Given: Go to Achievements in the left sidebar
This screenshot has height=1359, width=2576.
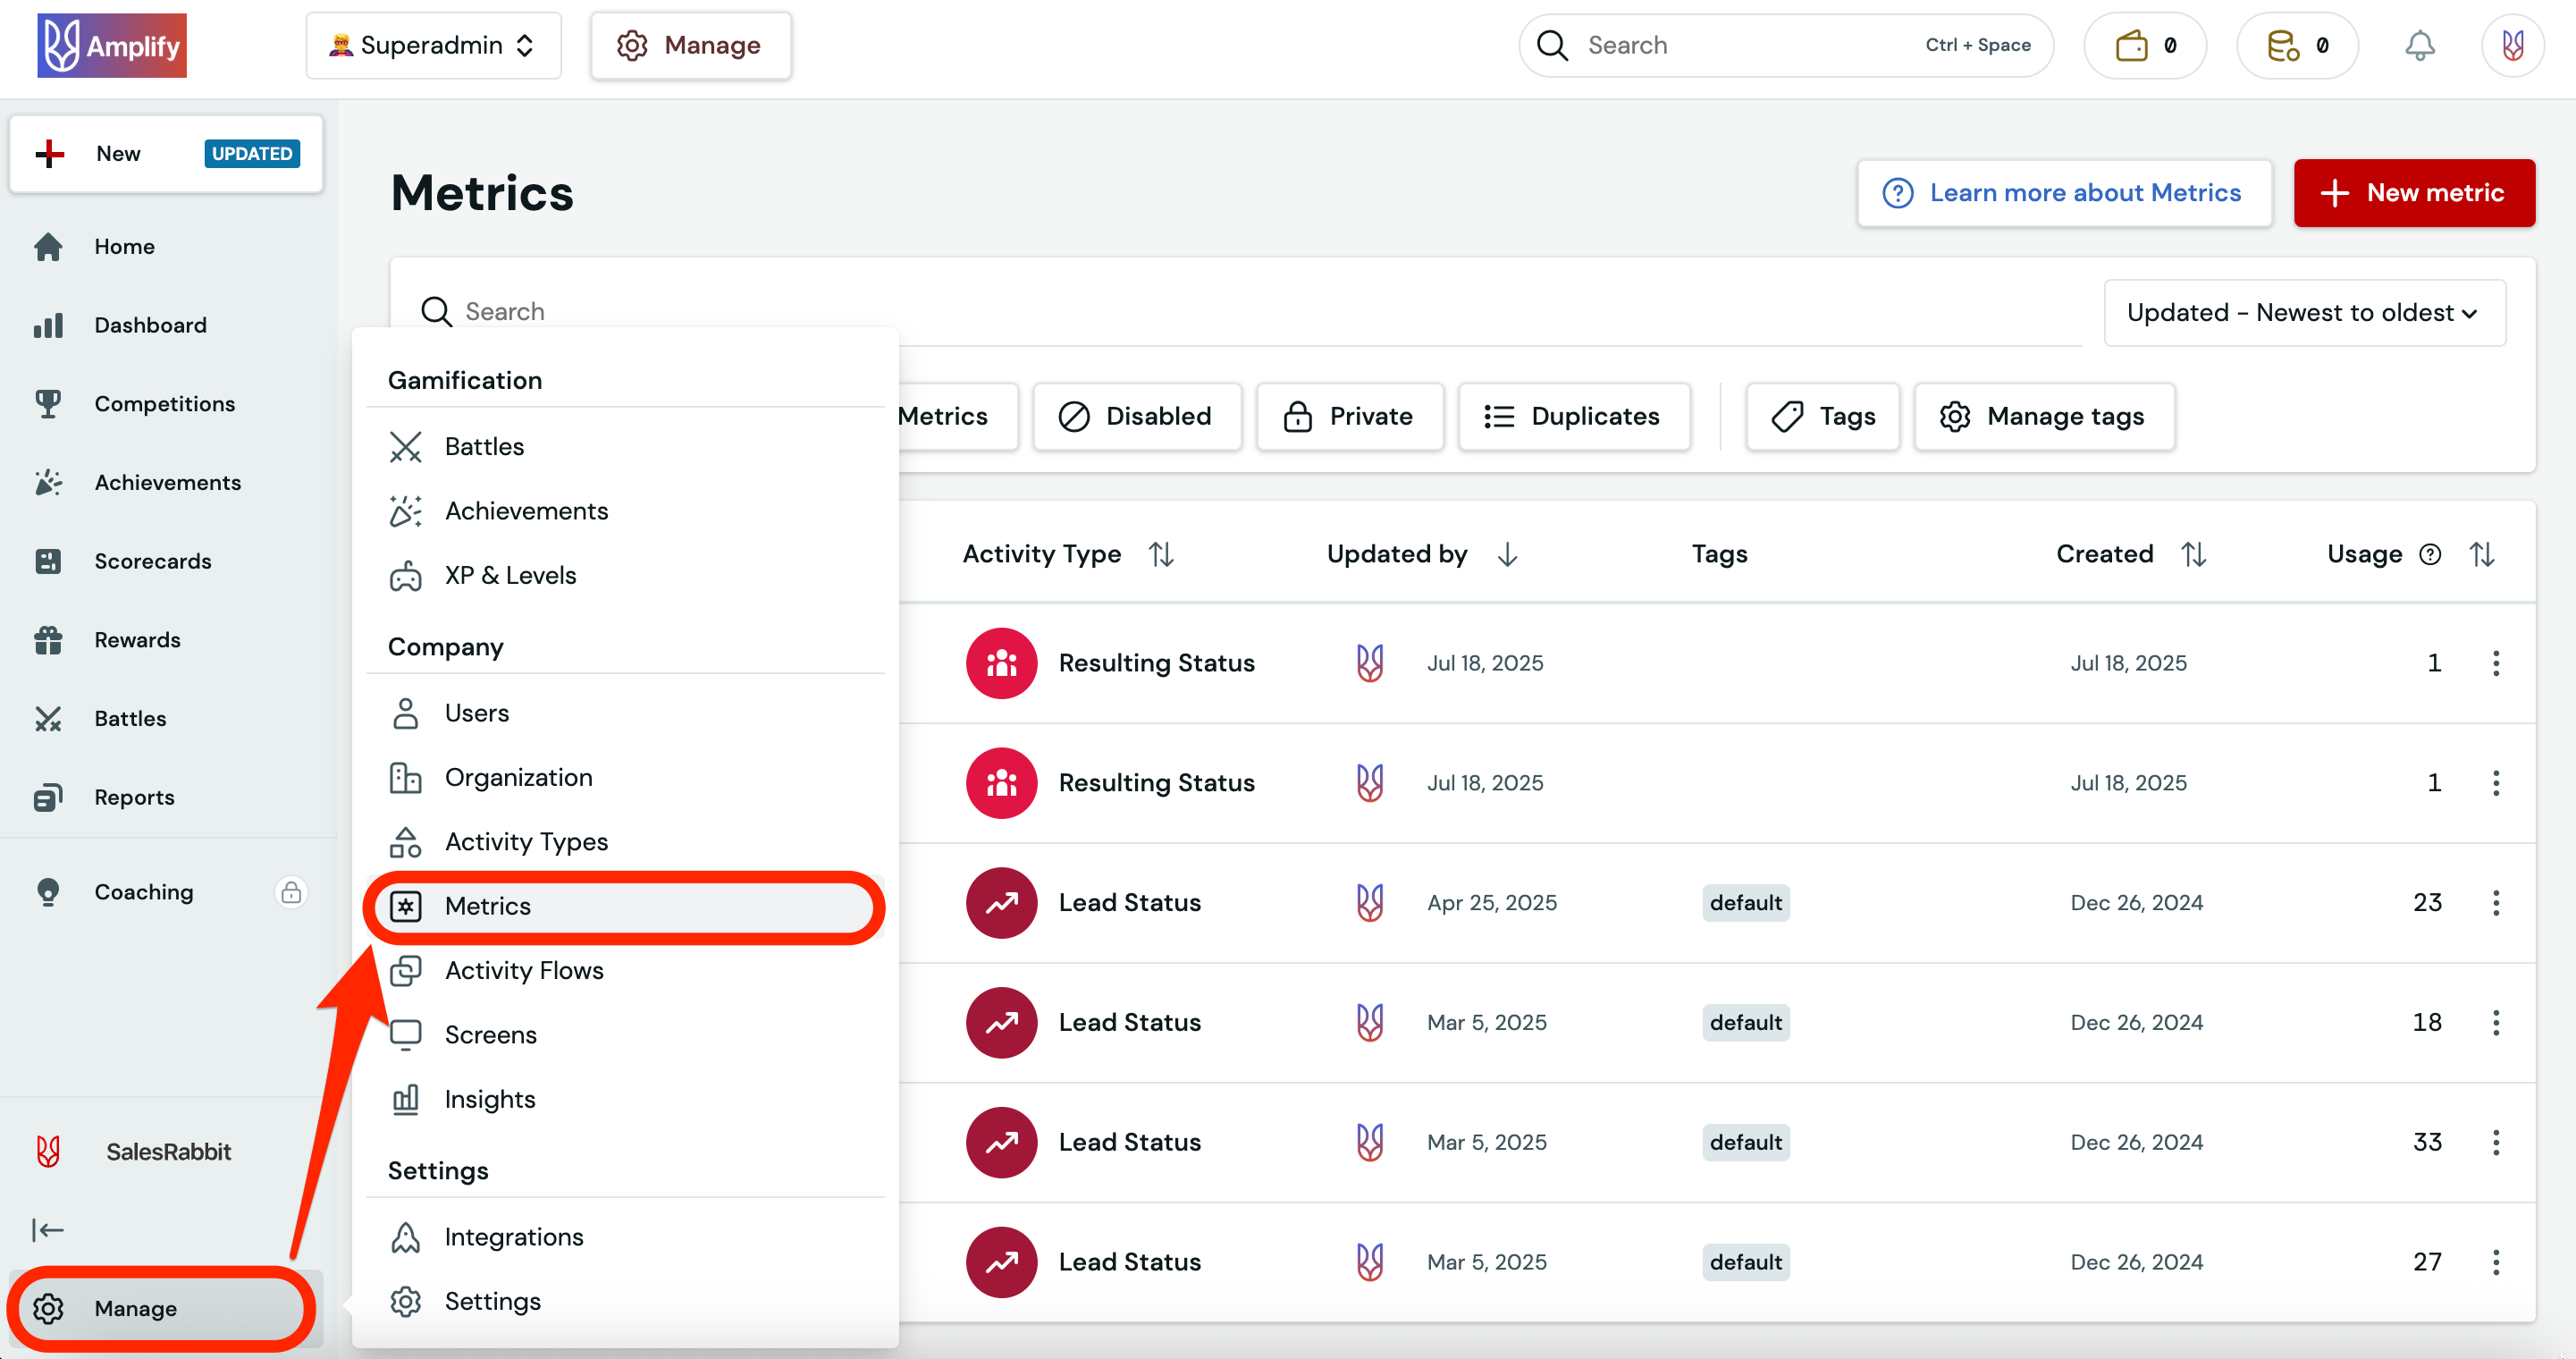Looking at the screenshot, I should pyautogui.click(x=166, y=482).
